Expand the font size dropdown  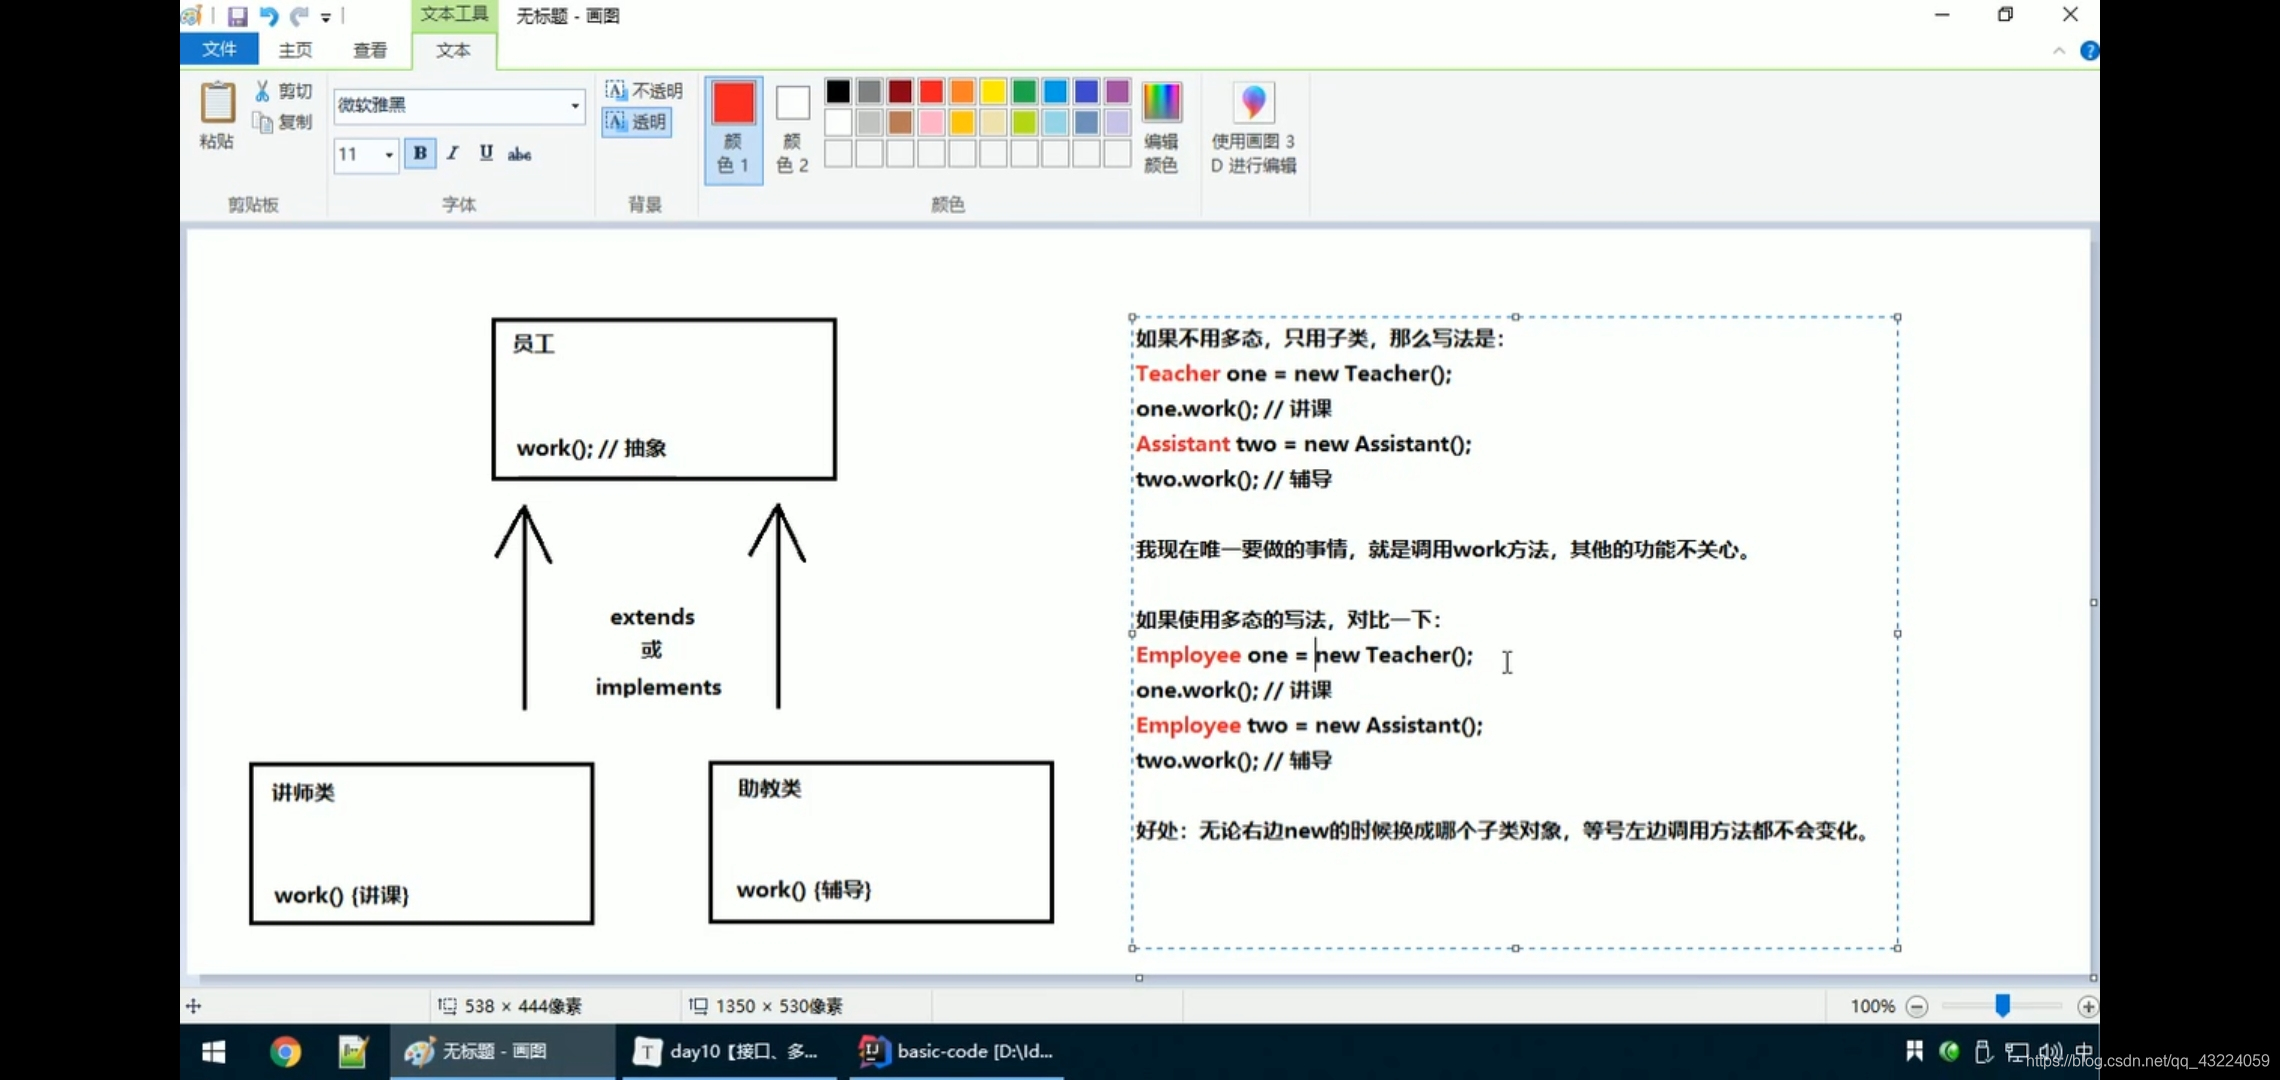(389, 154)
